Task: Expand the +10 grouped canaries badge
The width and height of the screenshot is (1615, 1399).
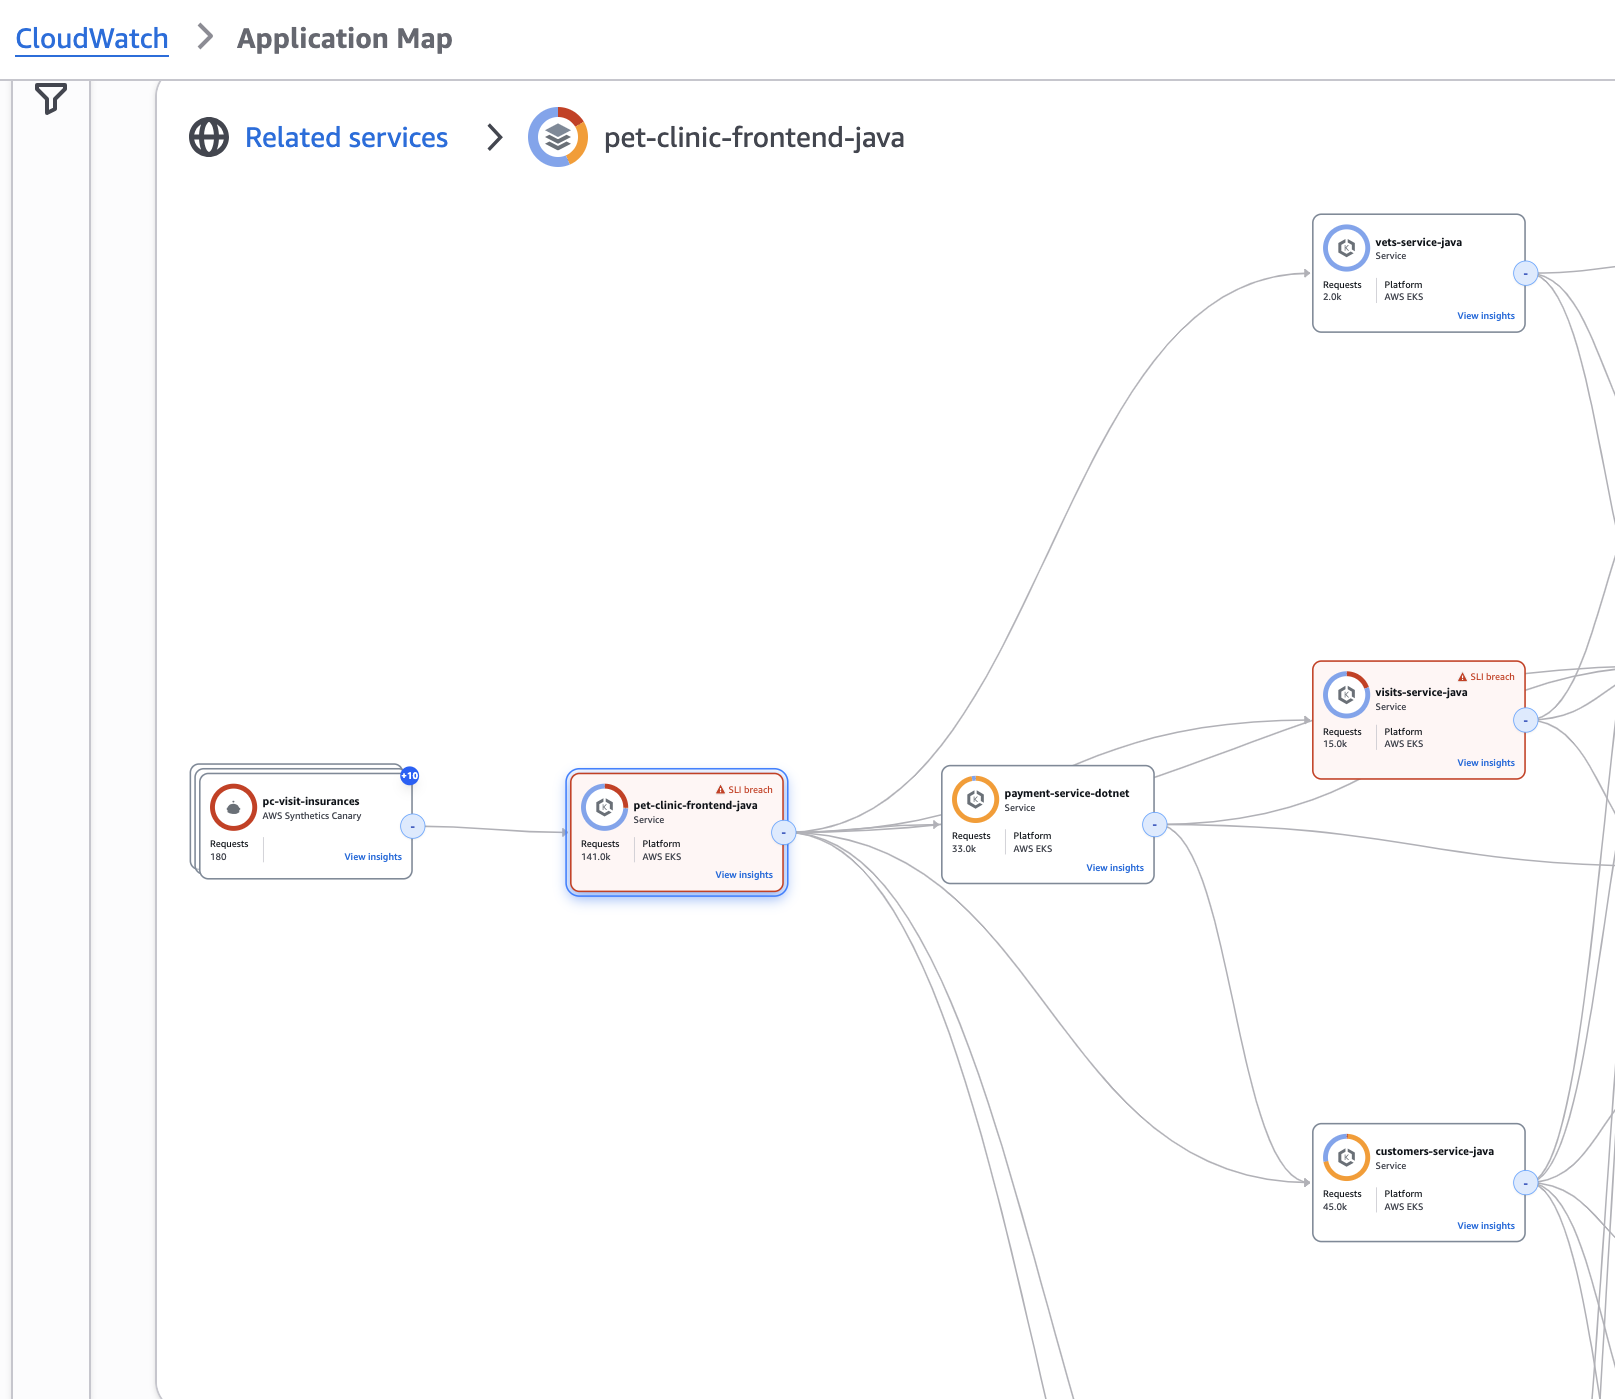Action: (410, 776)
